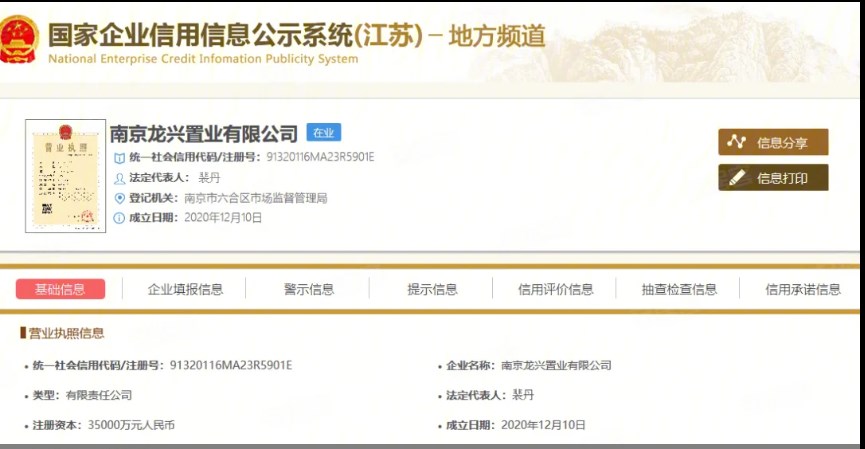Click the credit code icon beside 统一社会信用代码
This screenshot has height=449, width=865.
click(x=120, y=158)
